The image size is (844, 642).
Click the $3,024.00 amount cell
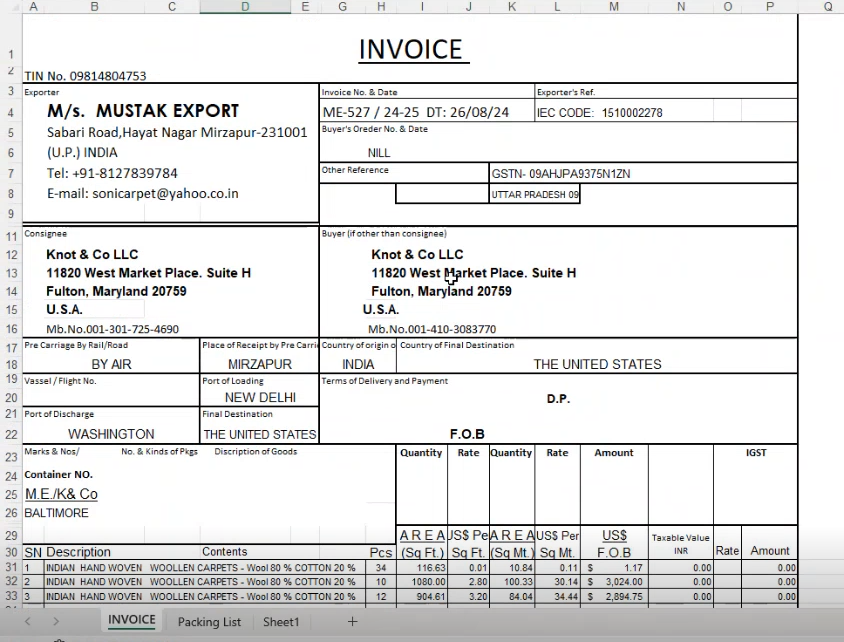(613, 581)
